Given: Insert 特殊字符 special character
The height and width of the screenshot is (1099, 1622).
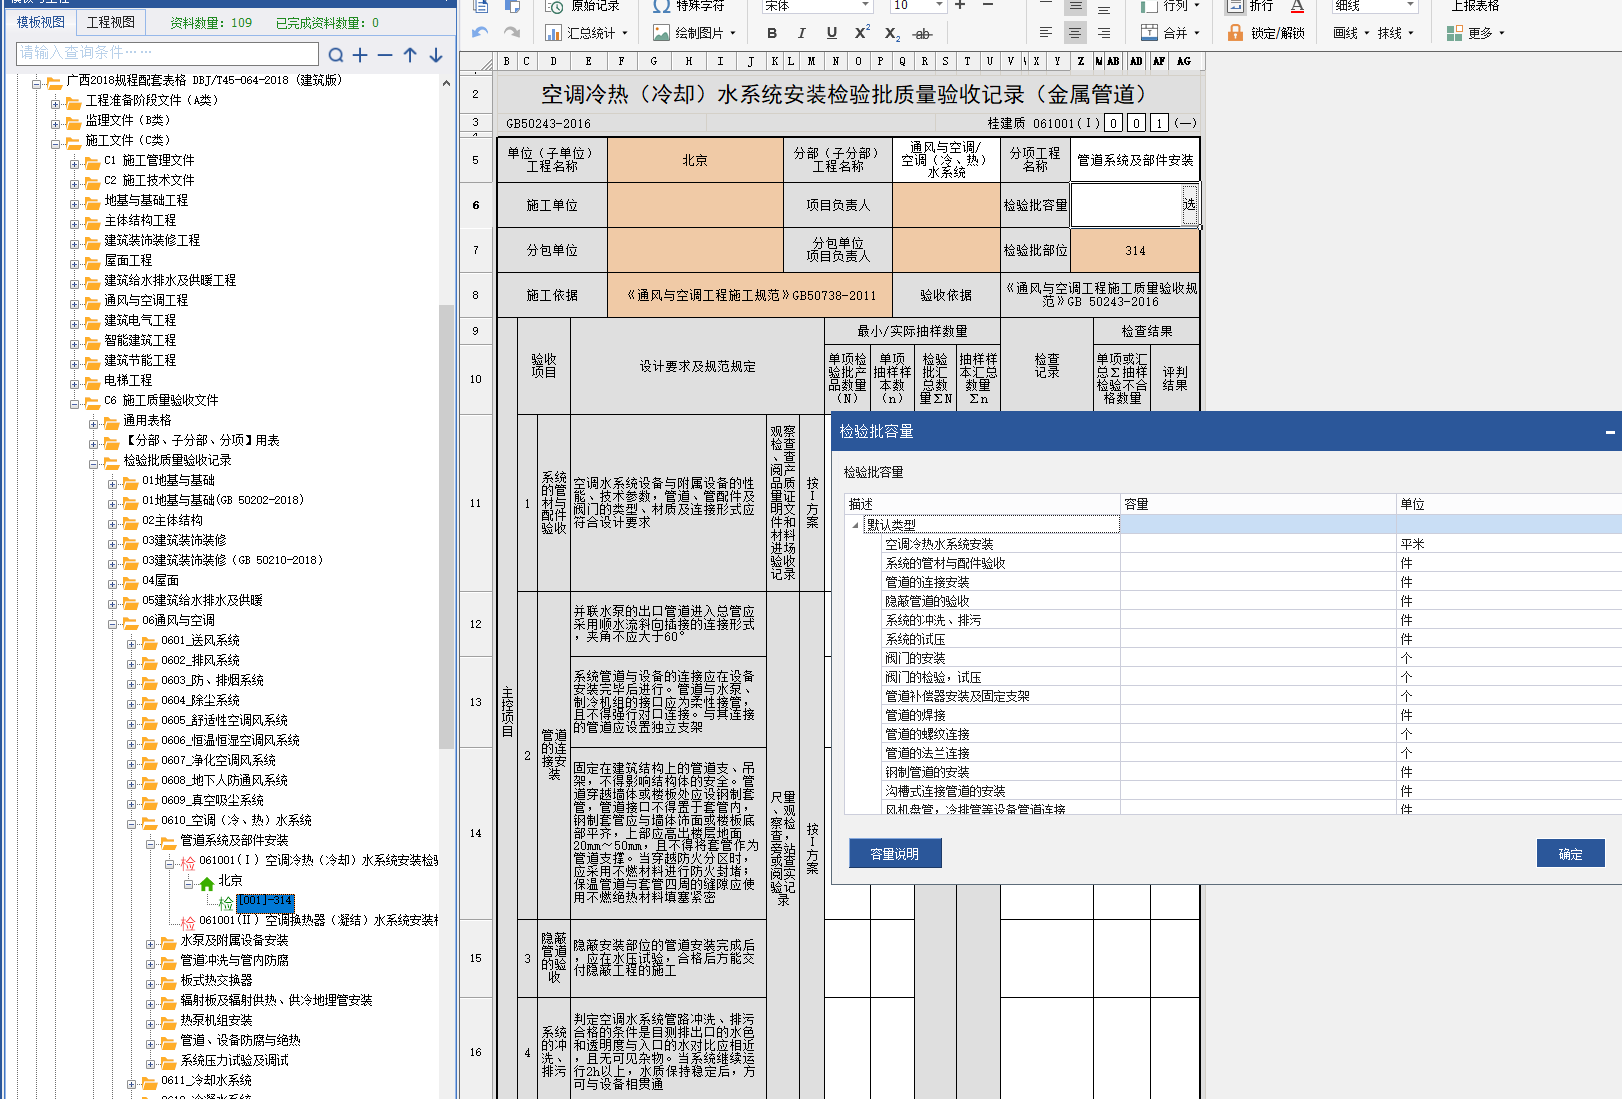Looking at the screenshot, I should [689, 6].
